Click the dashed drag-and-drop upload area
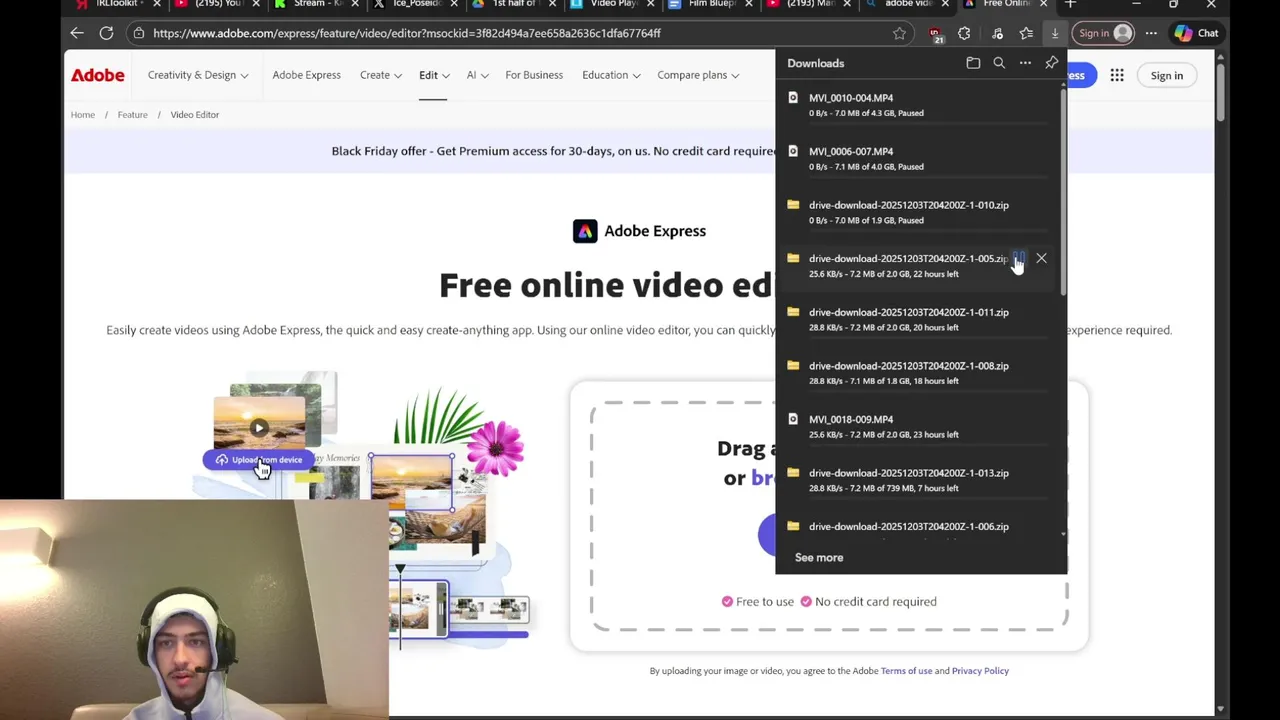Screen dimensions: 1280x720 [830, 516]
